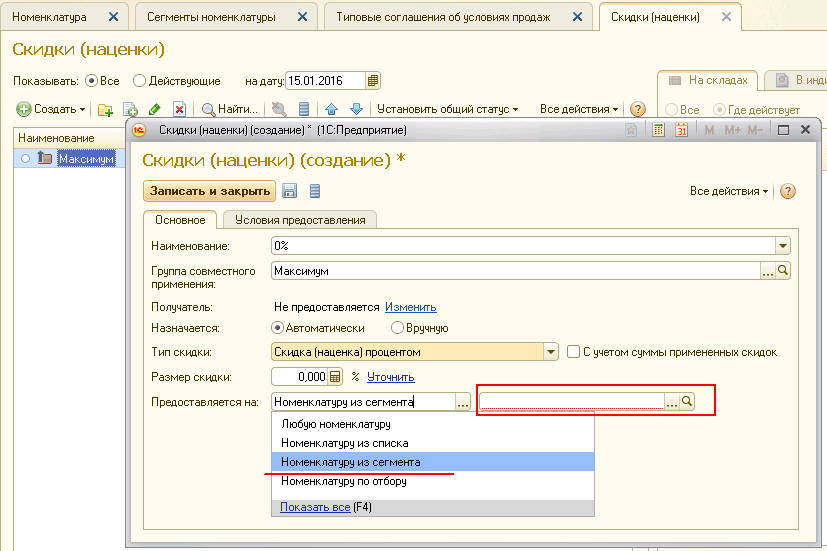Image resolution: width=827 pixels, height=551 pixels.
Task: Open calendar picker next to date 15.01.2016
Action: coord(372,81)
